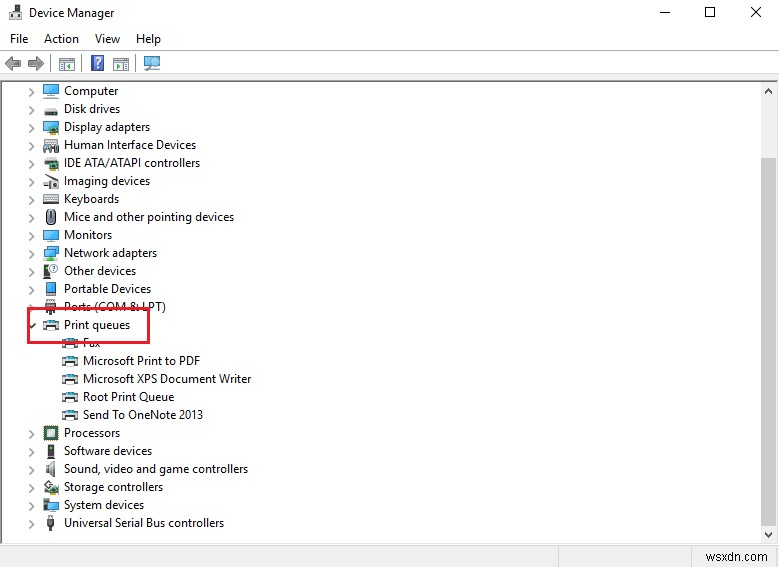
Task: Click the Processors chip icon
Action: [x=51, y=433]
